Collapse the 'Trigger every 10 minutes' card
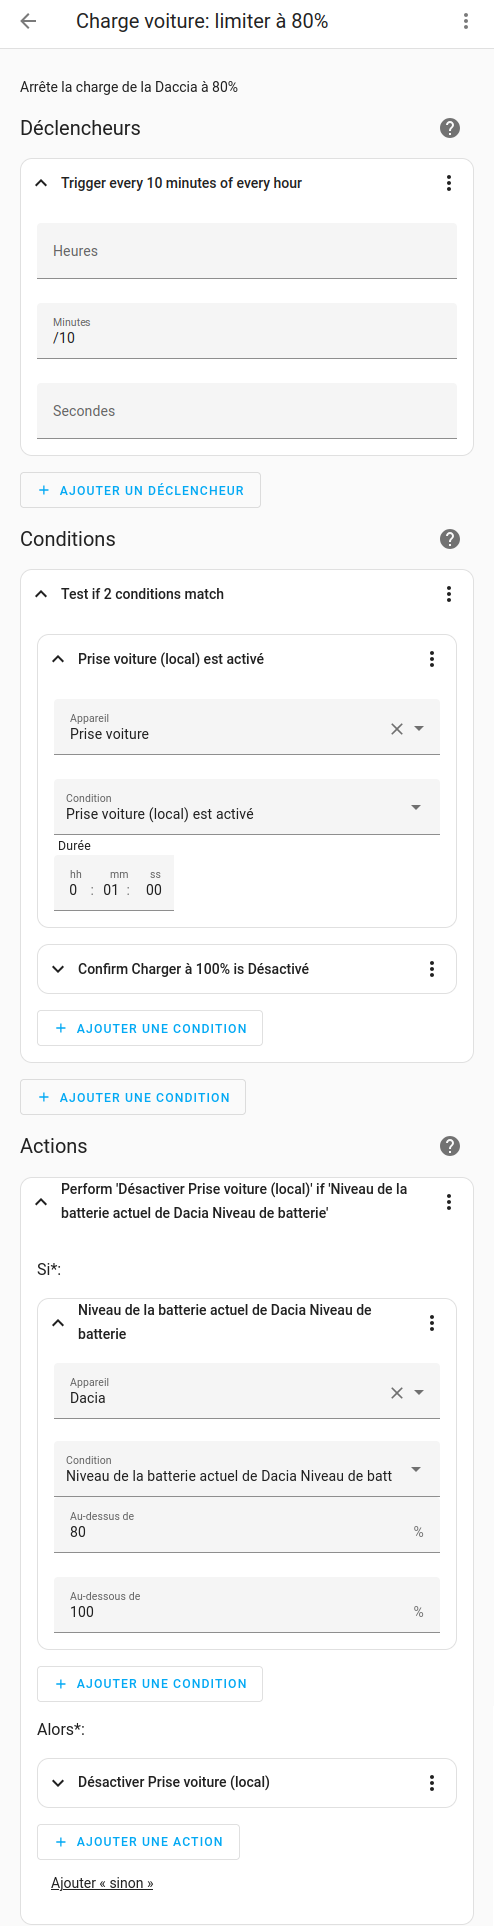This screenshot has height=1928, width=494. (x=41, y=183)
